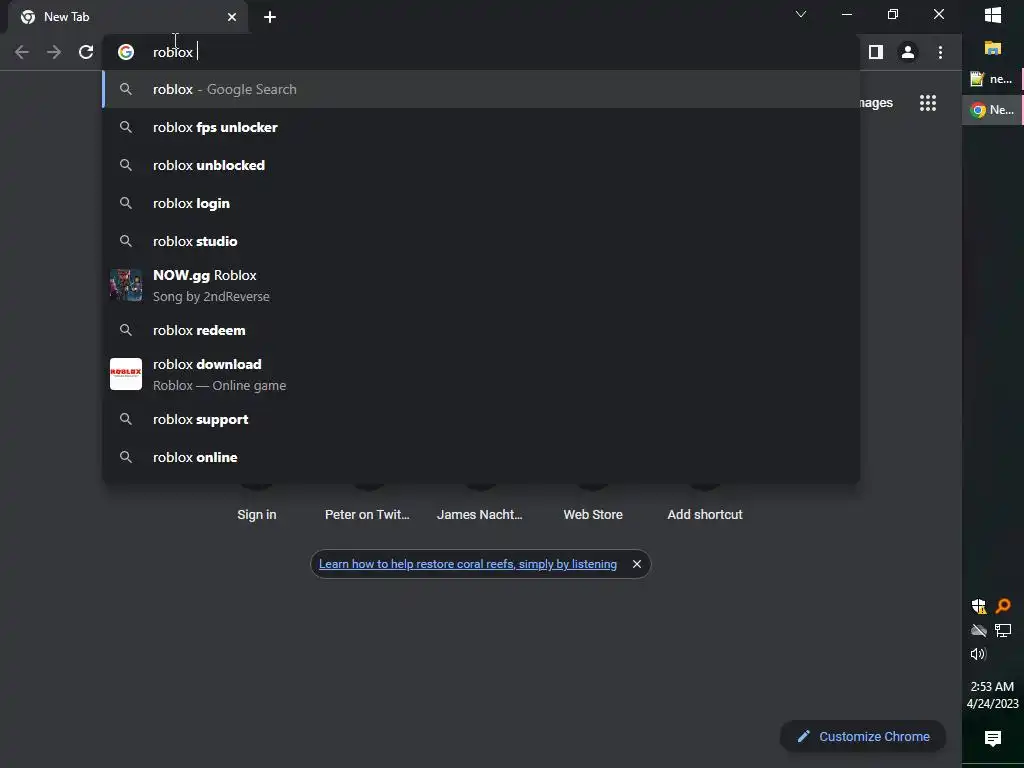Open Chrome three-dot menu
Viewport: 1024px width, 768px height.
[940, 52]
